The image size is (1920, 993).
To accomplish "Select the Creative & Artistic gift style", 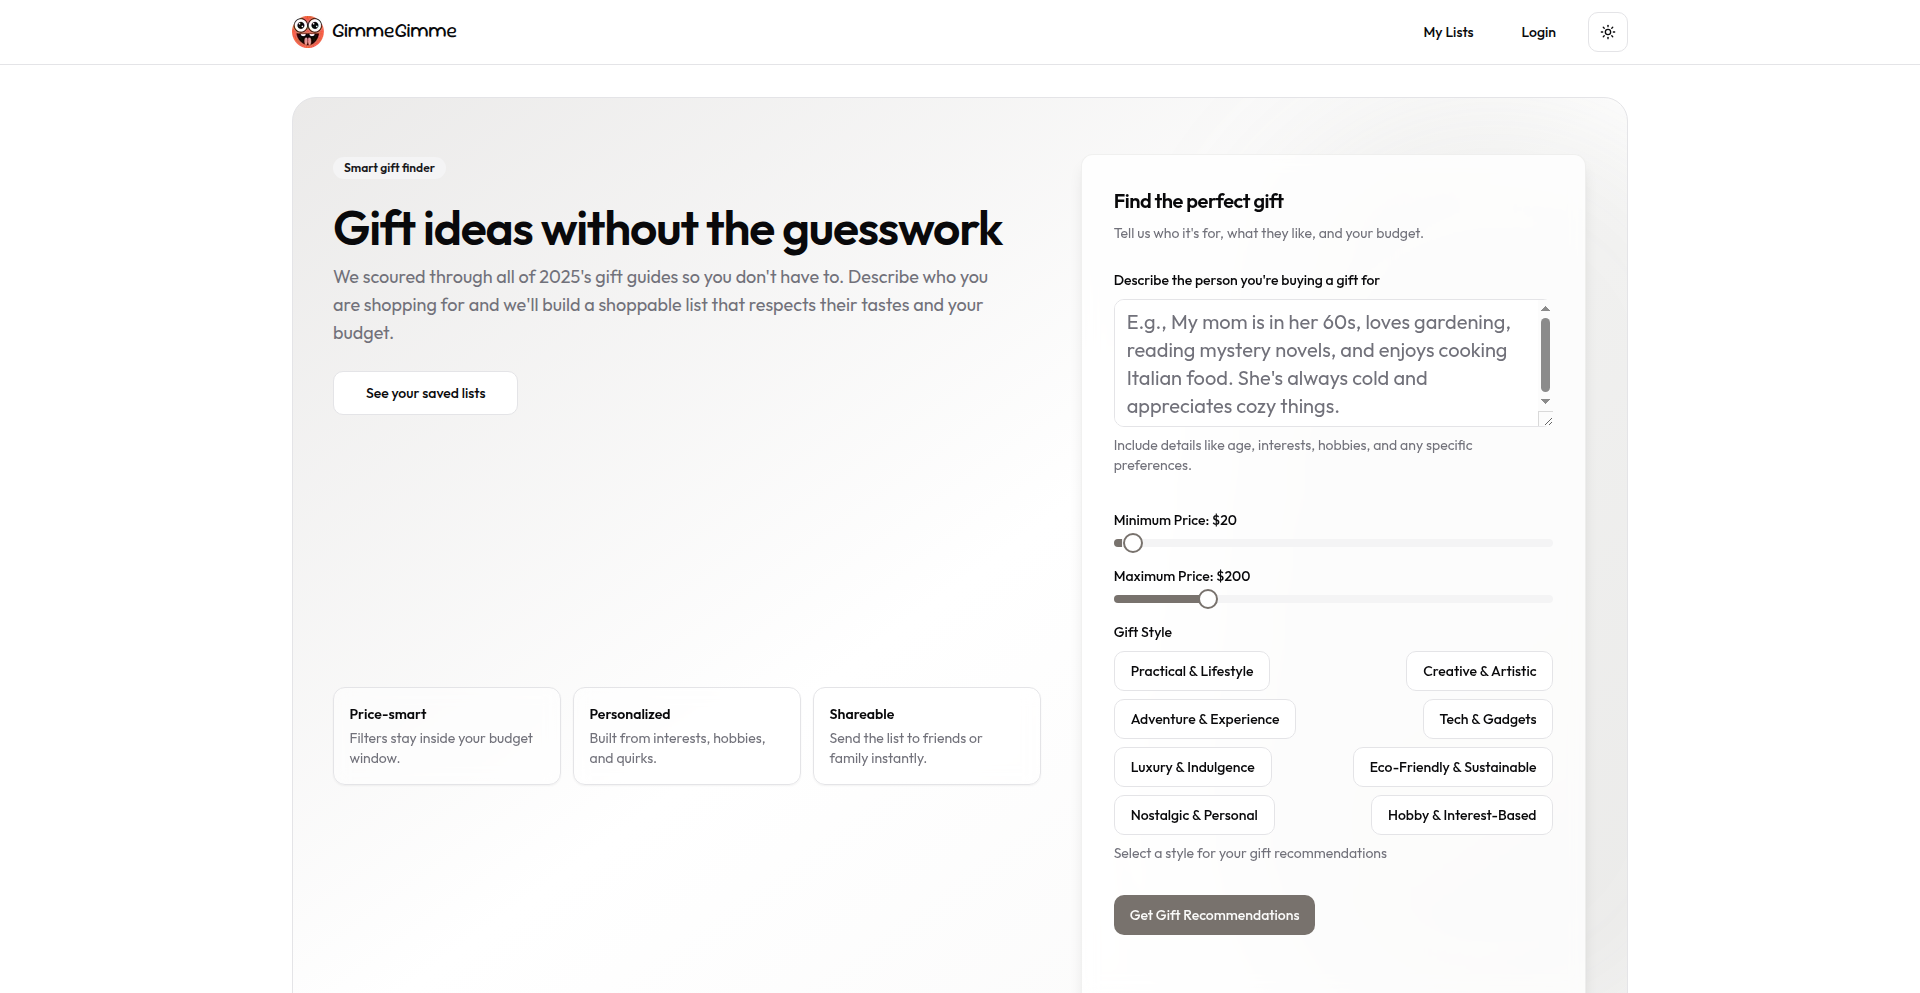I will pos(1479,671).
